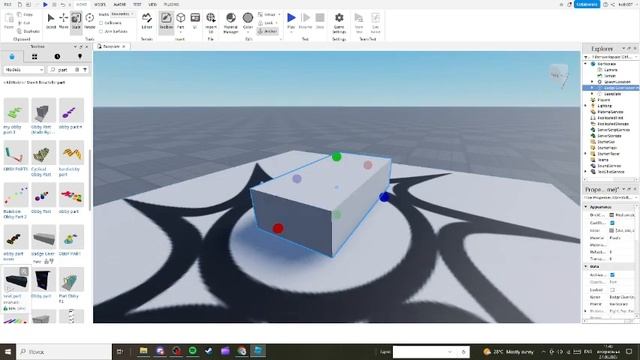
Task: Click the Undo arrow in title bar
Action: click(63, 4)
